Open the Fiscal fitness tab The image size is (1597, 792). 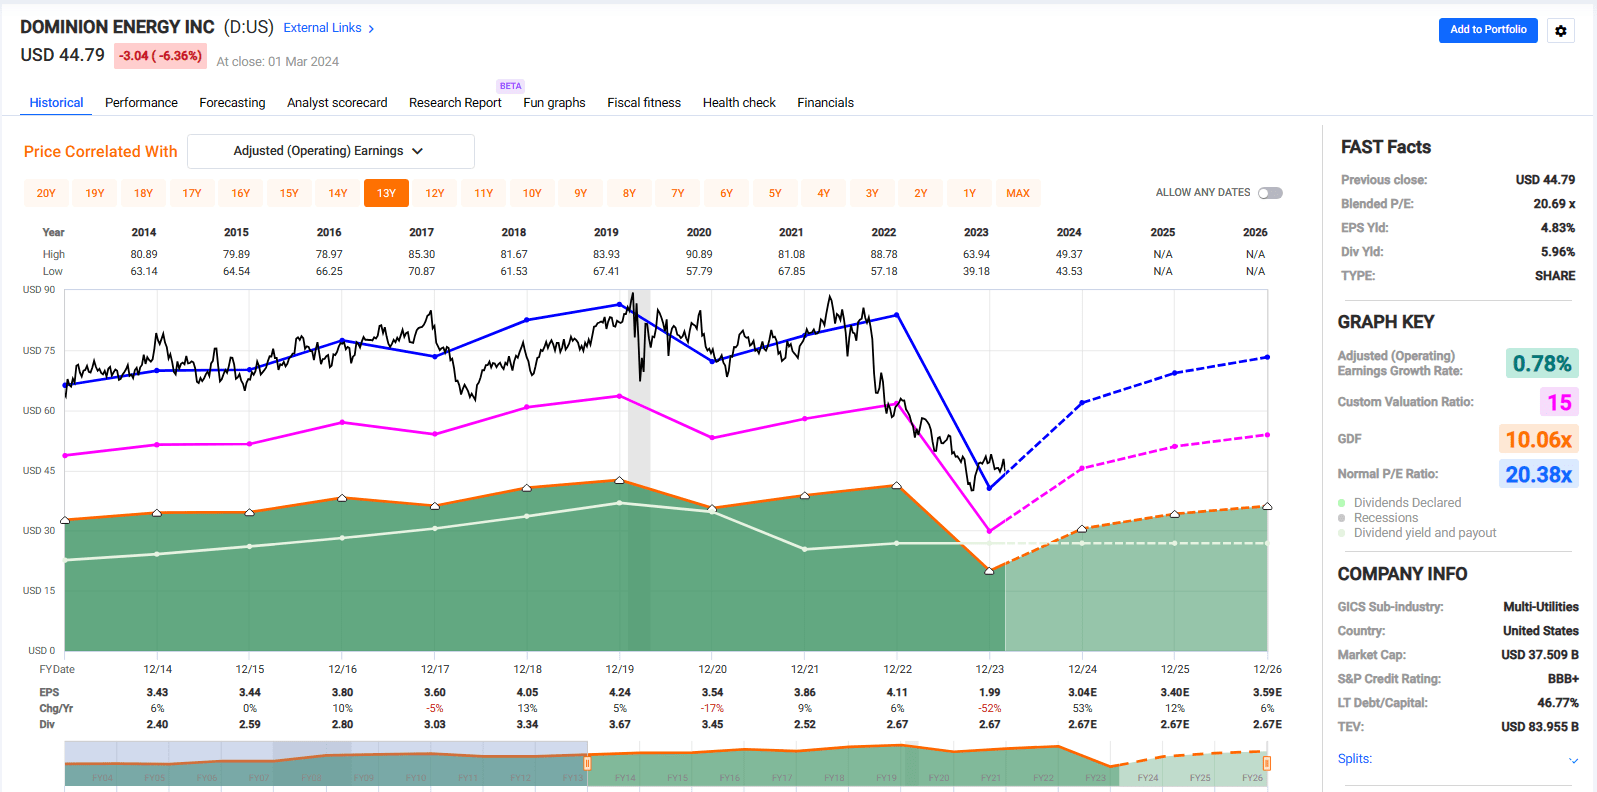[644, 103]
